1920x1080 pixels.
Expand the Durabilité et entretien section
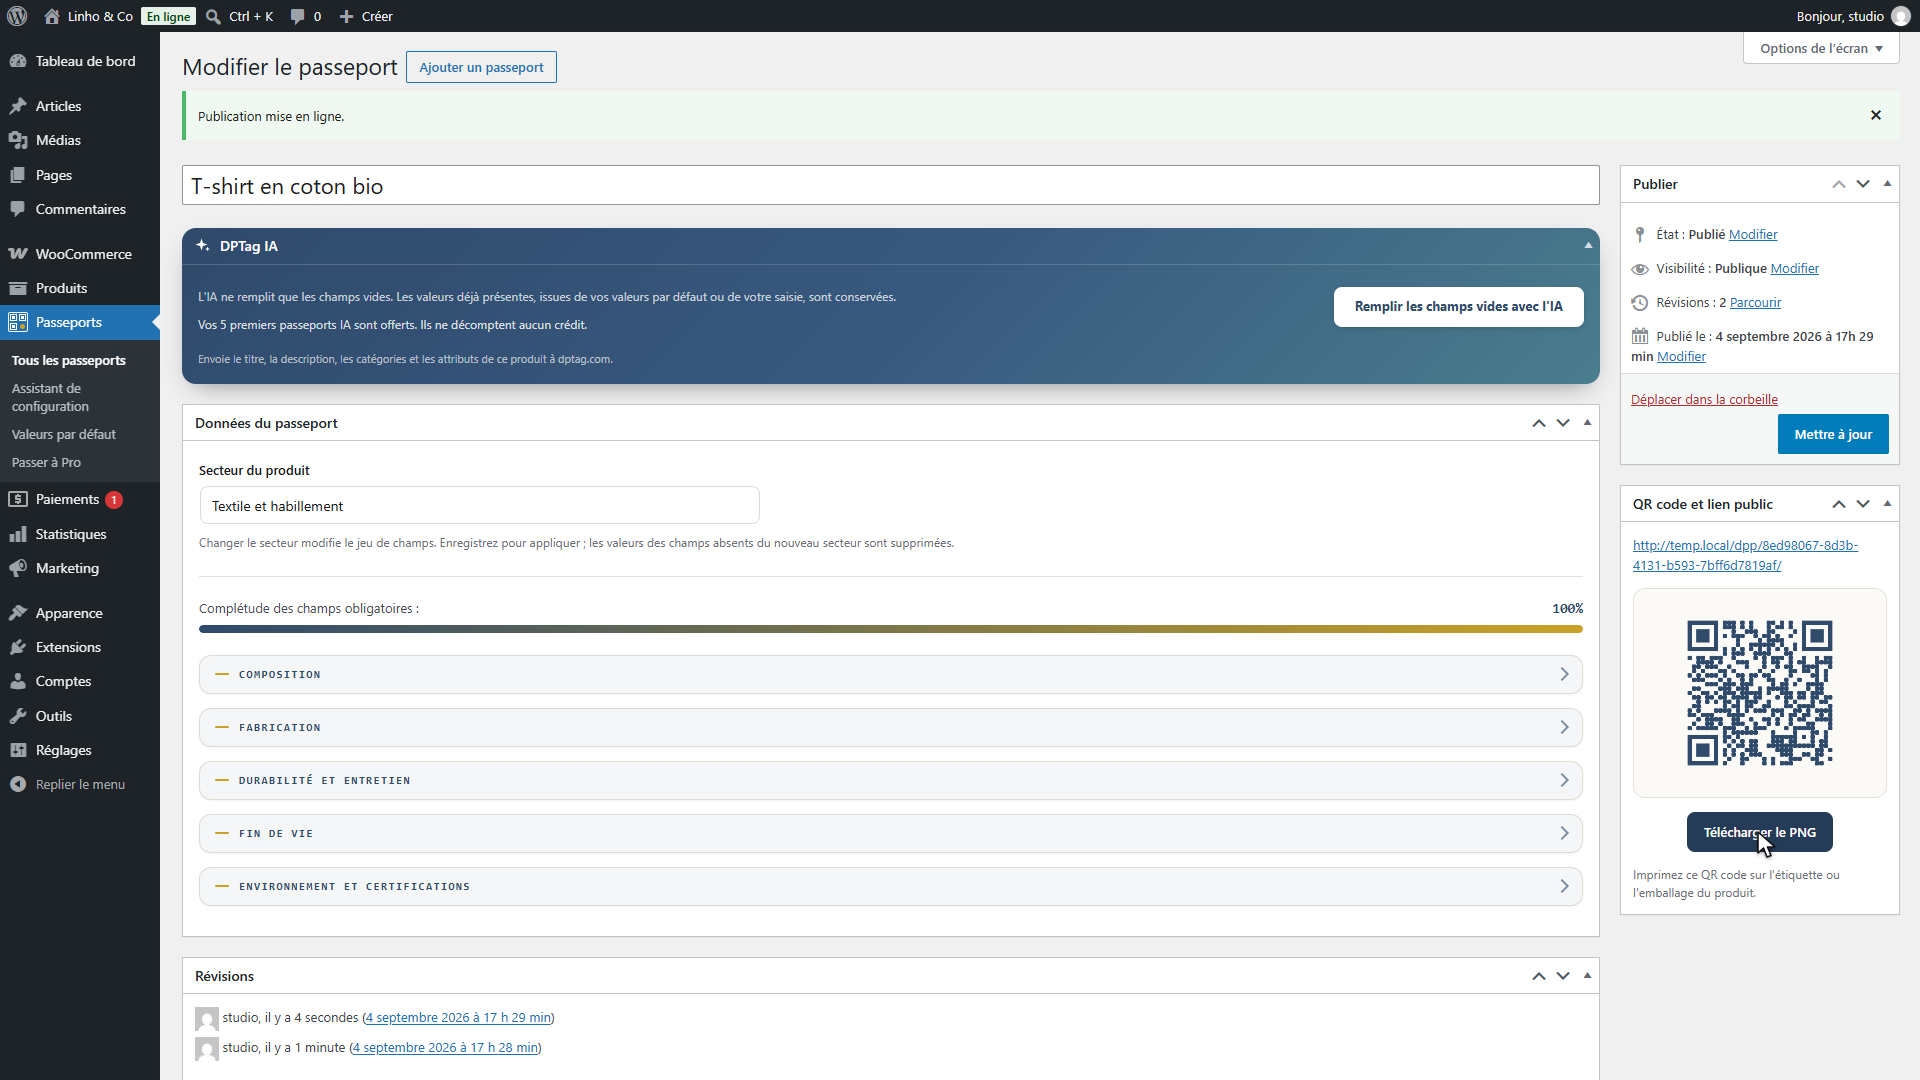pos(890,781)
